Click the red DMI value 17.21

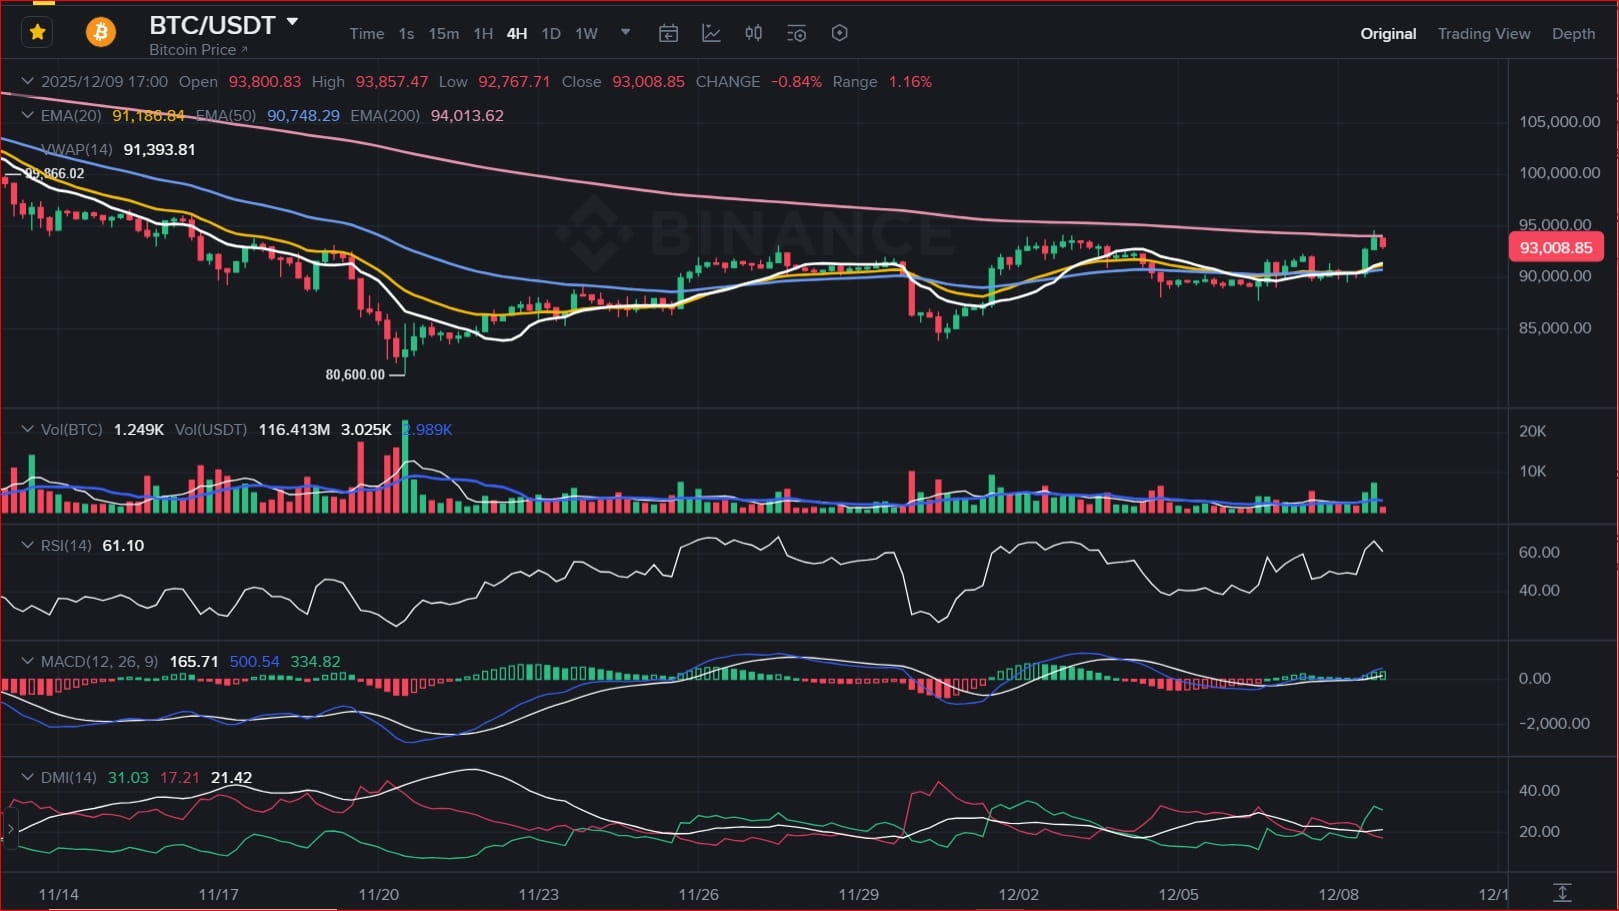[180, 777]
